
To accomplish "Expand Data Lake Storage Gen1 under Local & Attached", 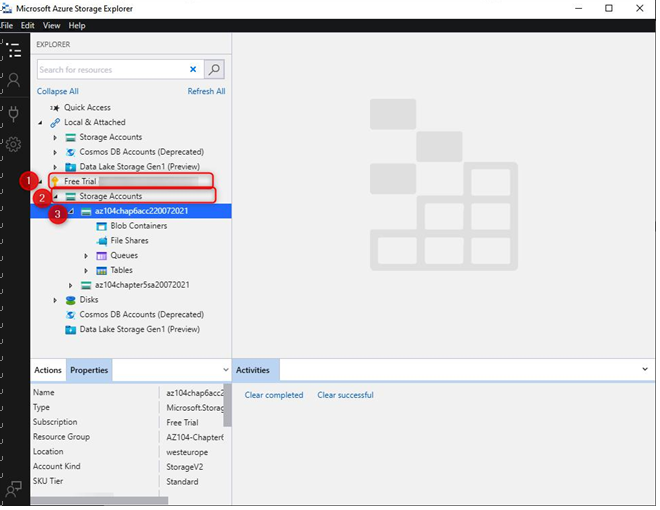I will tap(55, 167).
